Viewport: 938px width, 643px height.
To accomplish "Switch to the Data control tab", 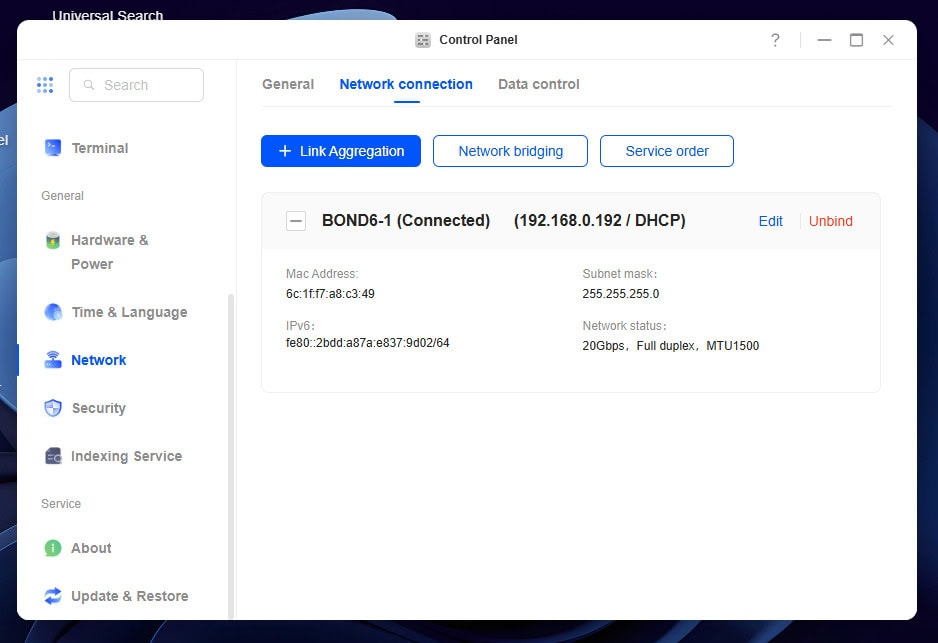I will pyautogui.click(x=539, y=84).
